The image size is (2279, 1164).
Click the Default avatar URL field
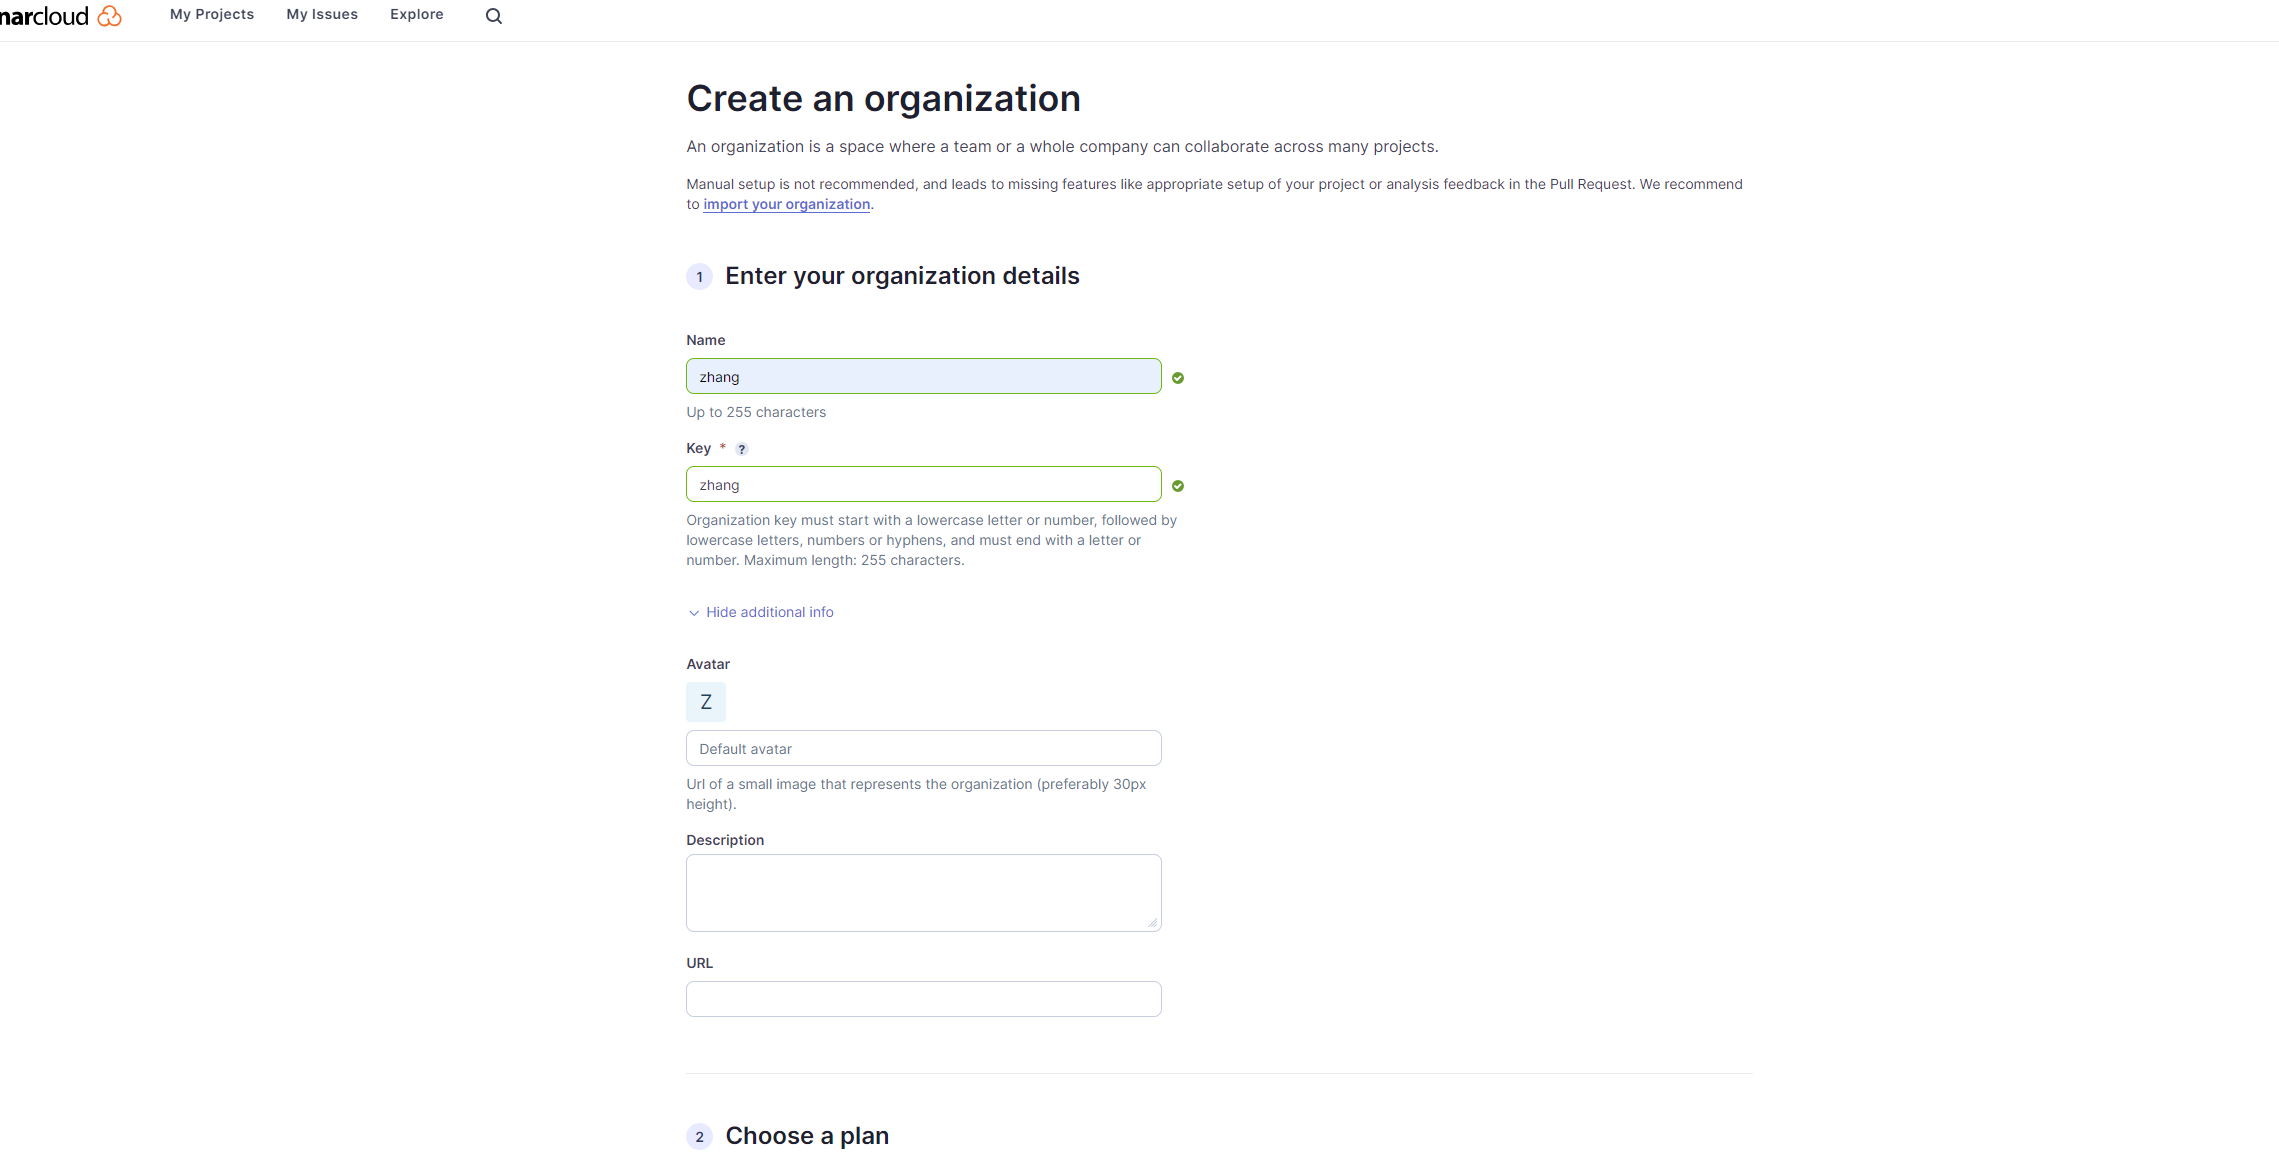click(923, 749)
